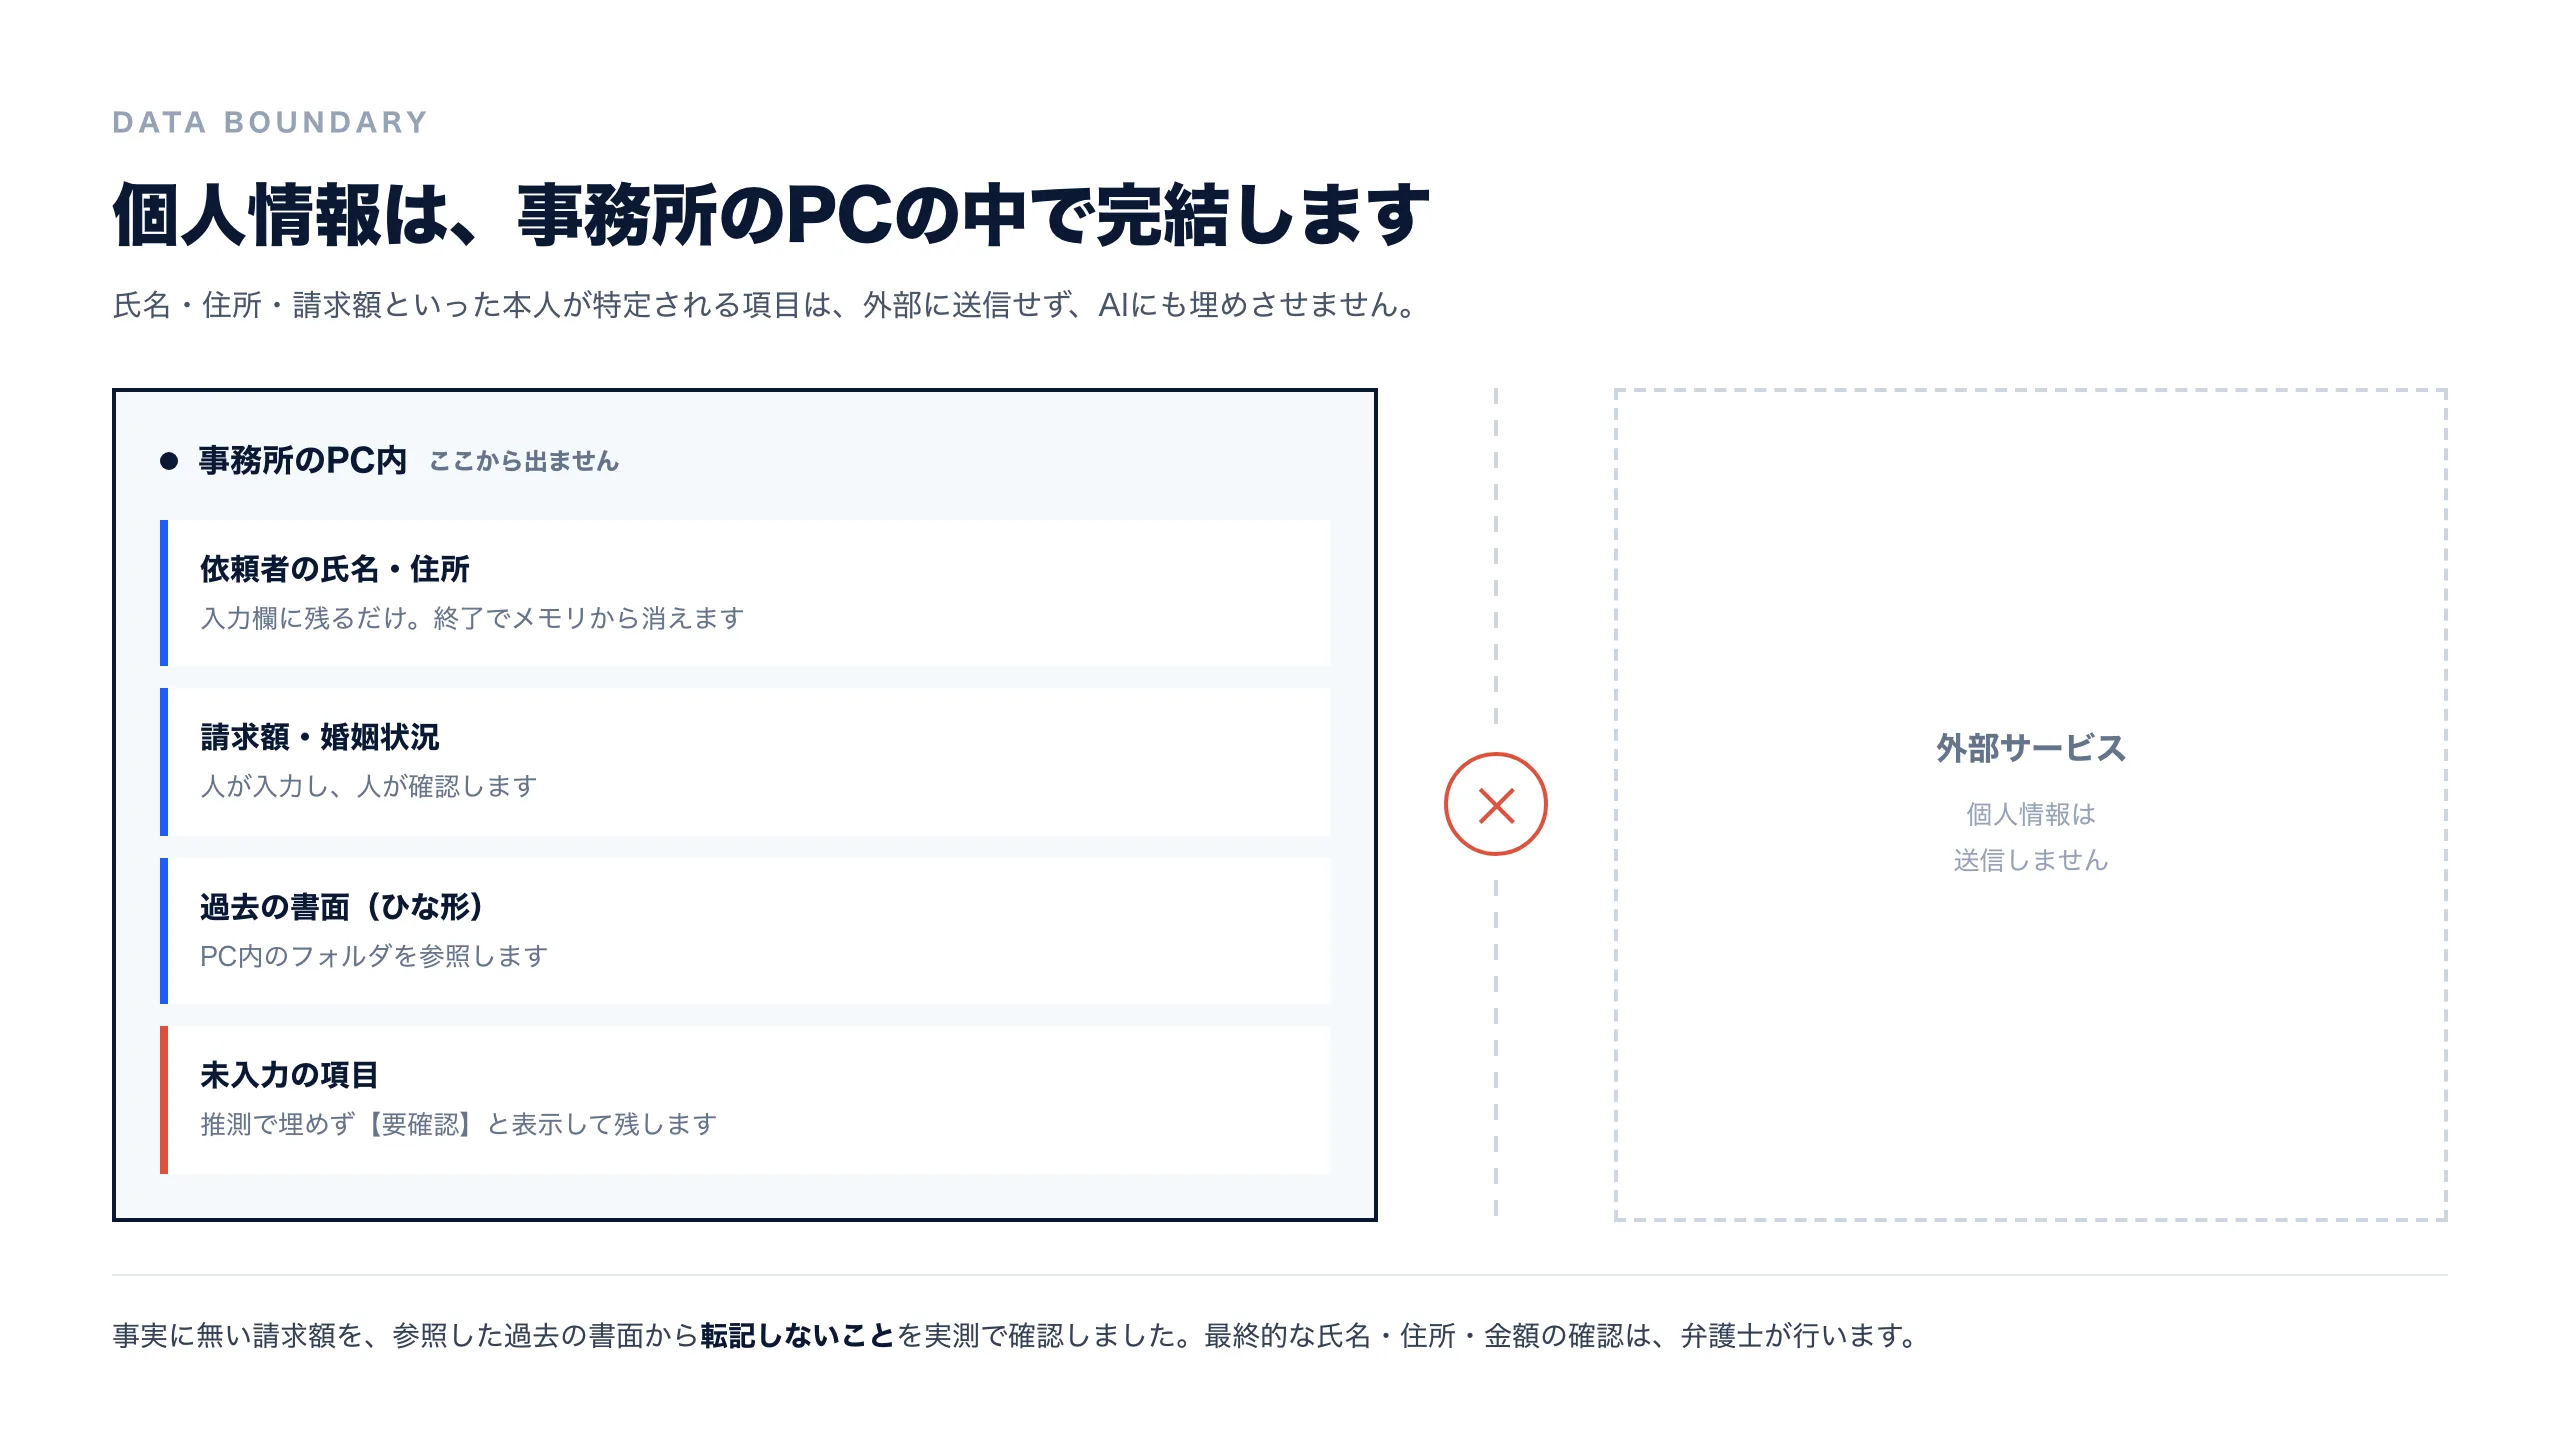Image resolution: width=2560 pixels, height=1440 pixels.
Task: Click the subtitle starting with 氏名・住所・請求額
Action: (x=766, y=305)
